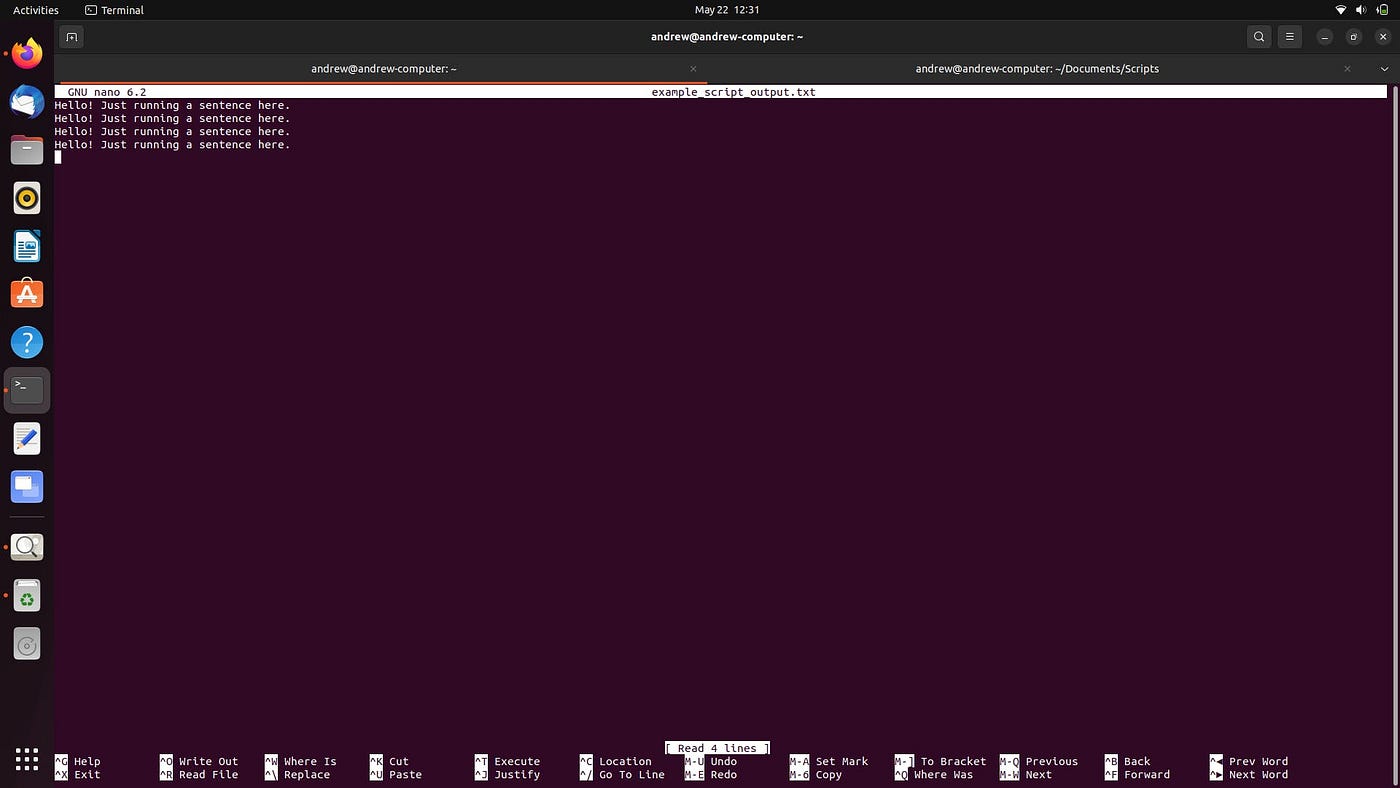Click the Exit shortcut in nano's bar

[86, 774]
